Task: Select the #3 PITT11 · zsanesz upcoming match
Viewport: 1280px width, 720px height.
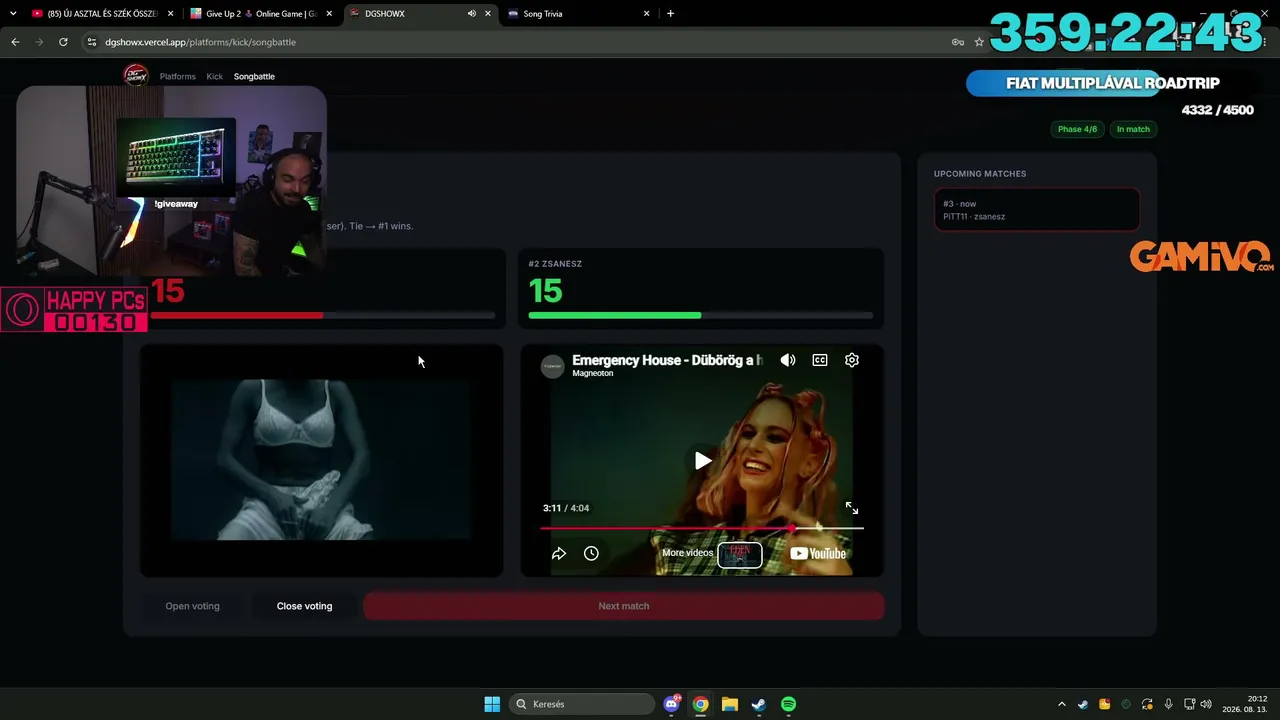Action: point(1037,210)
